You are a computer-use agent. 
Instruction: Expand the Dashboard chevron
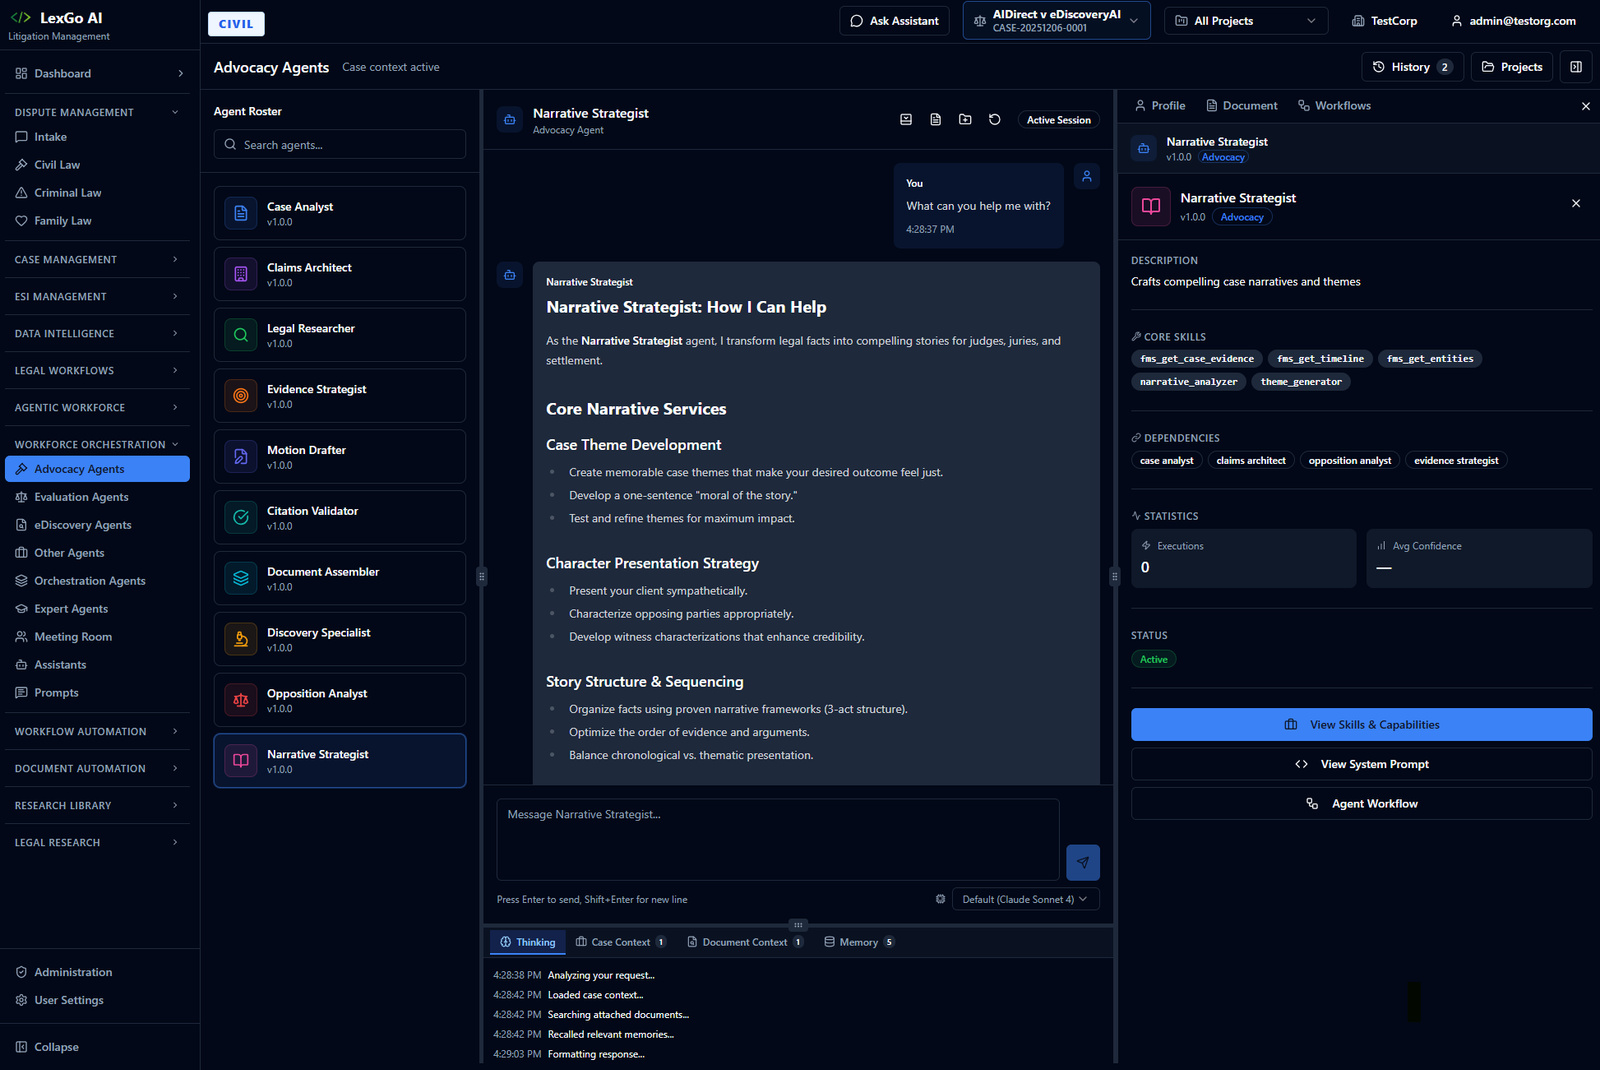click(181, 74)
